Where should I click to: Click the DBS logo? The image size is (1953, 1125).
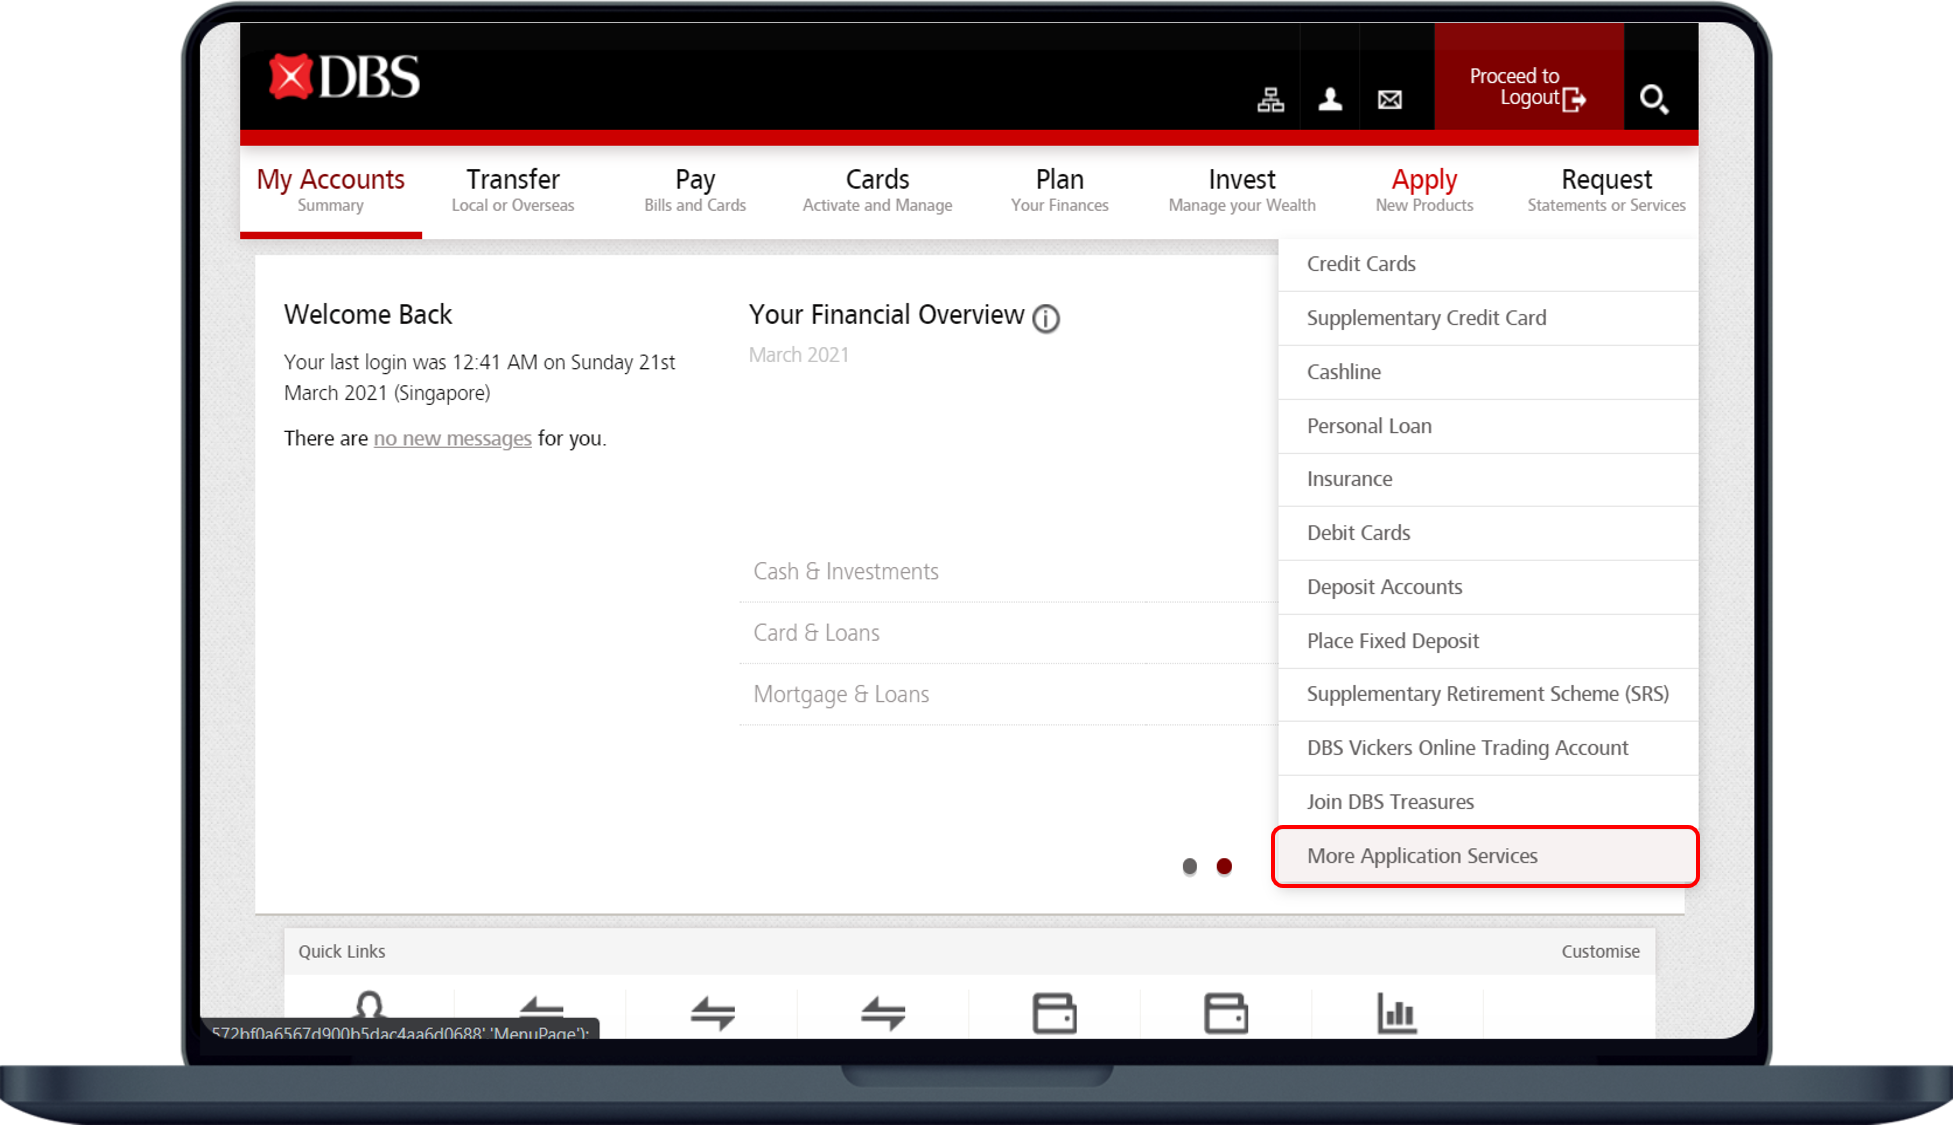tap(344, 77)
